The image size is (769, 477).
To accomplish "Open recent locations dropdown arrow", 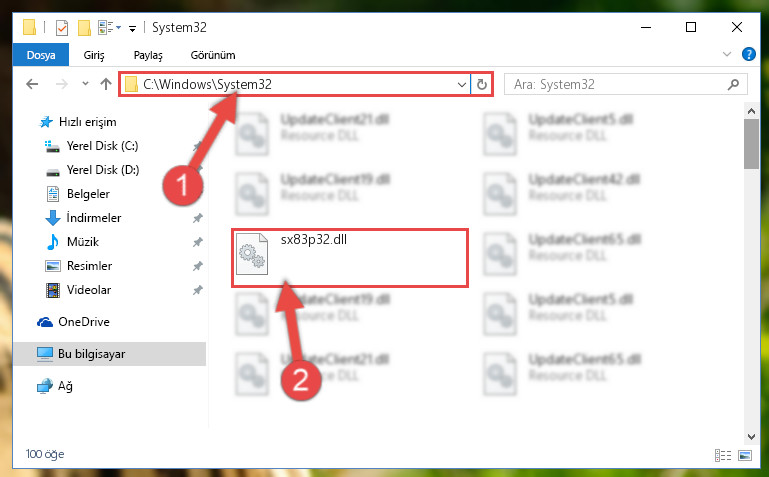I will click(85, 84).
